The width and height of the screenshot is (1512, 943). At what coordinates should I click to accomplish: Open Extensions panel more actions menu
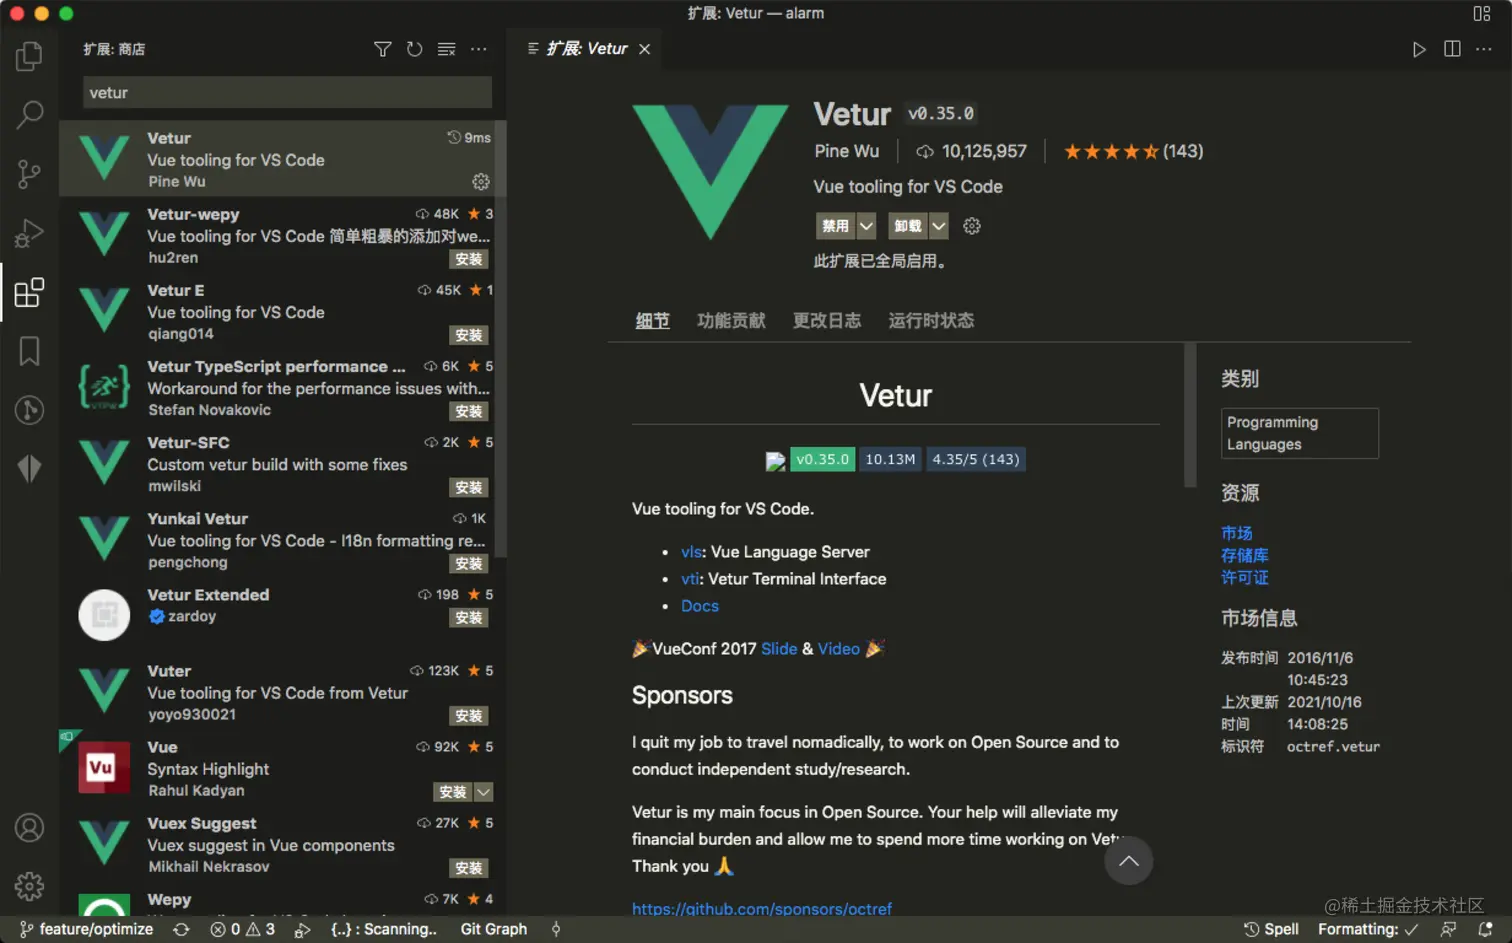[479, 49]
